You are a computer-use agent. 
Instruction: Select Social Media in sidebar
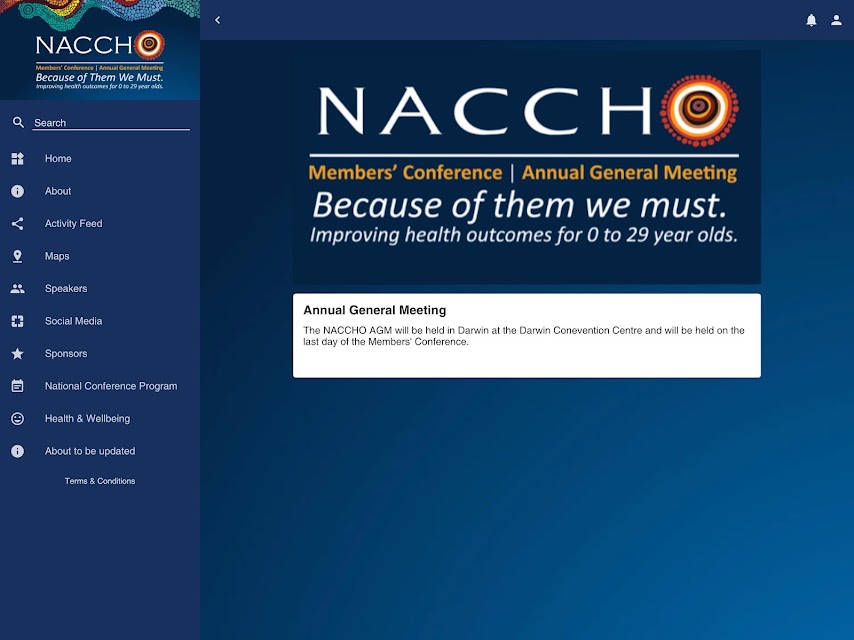(100, 321)
